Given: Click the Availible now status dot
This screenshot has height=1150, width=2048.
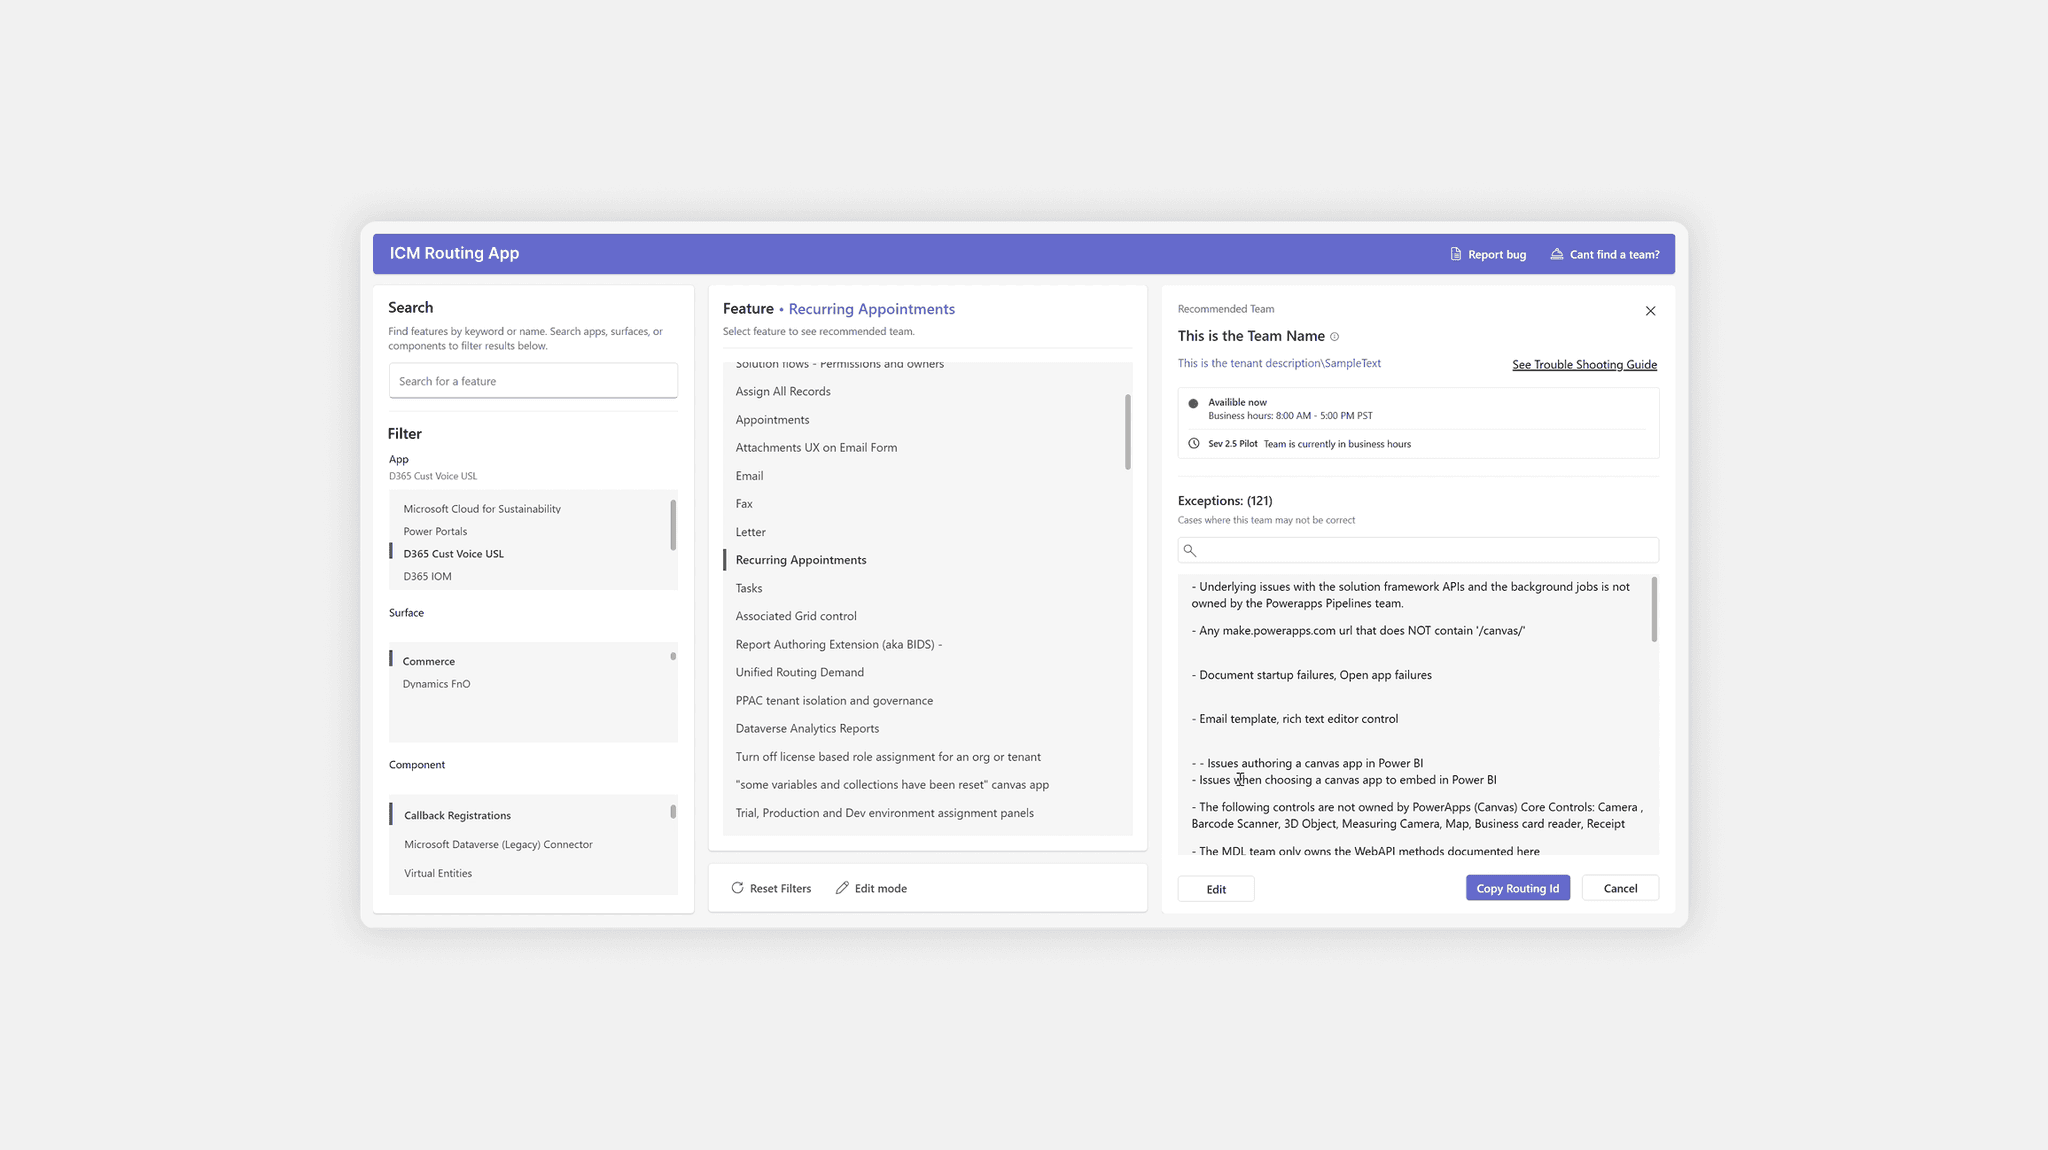Looking at the screenshot, I should pyautogui.click(x=1193, y=404).
